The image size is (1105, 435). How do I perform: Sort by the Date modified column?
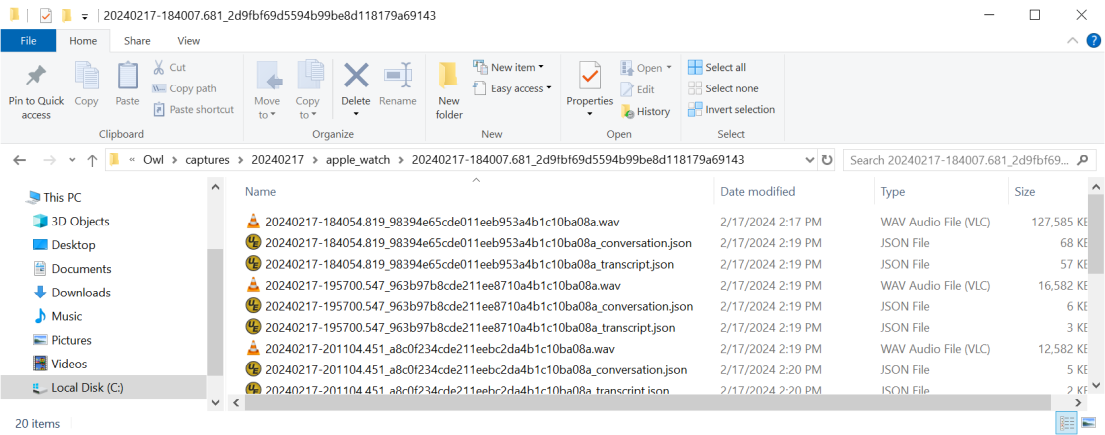[758, 192]
